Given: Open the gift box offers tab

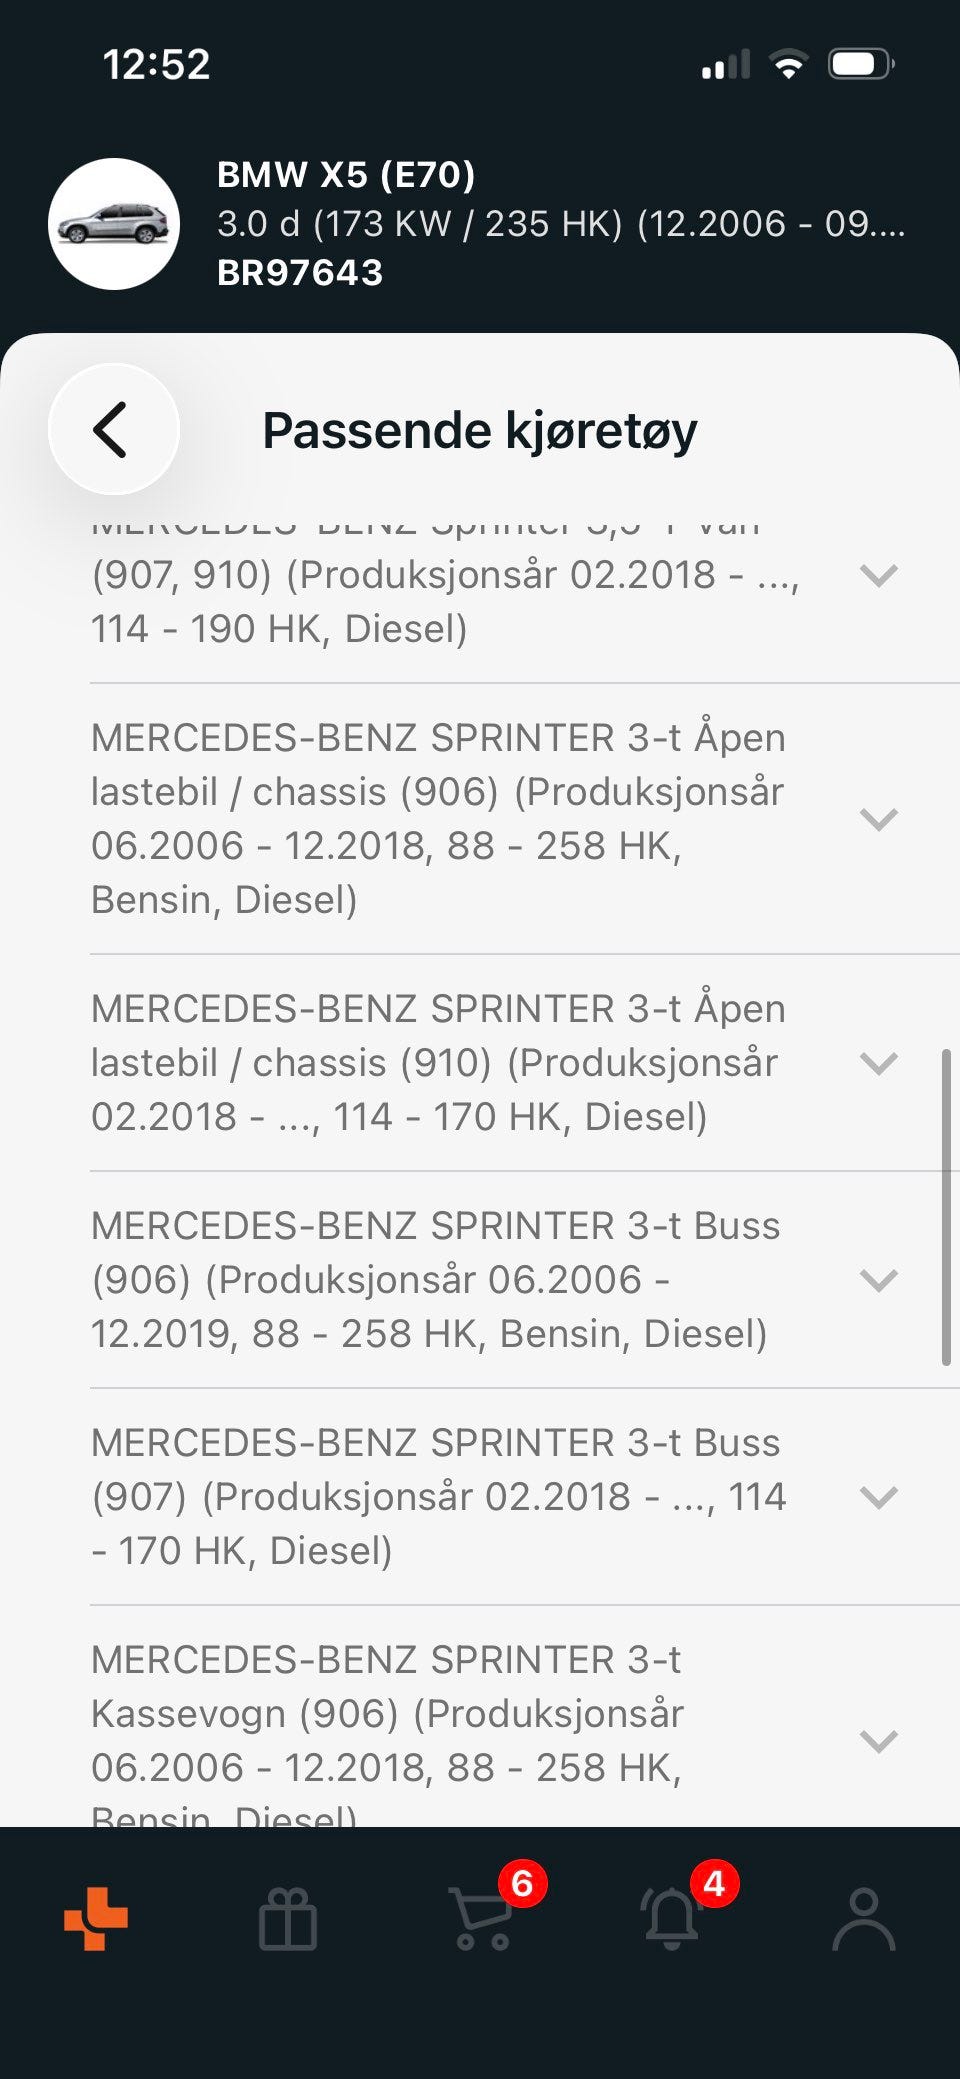Looking at the screenshot, I should click(288, 1918).
